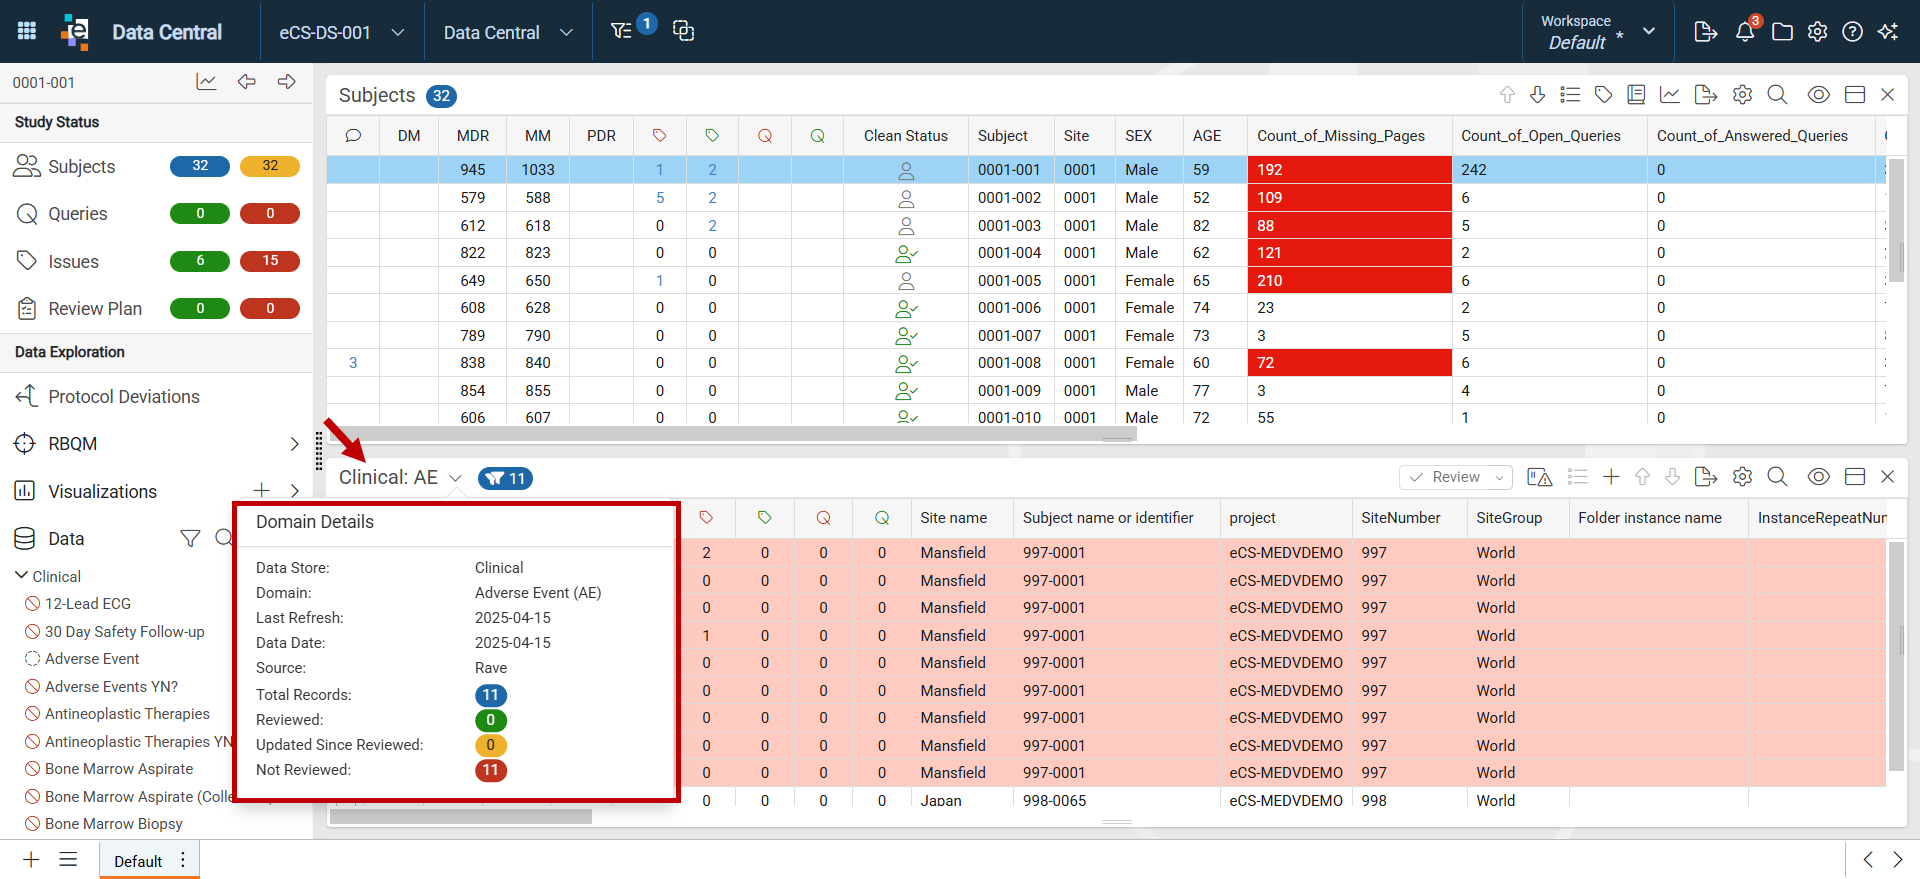Open chart icon next to 0001-001
1920x879 pixels.
pos(206,82)
